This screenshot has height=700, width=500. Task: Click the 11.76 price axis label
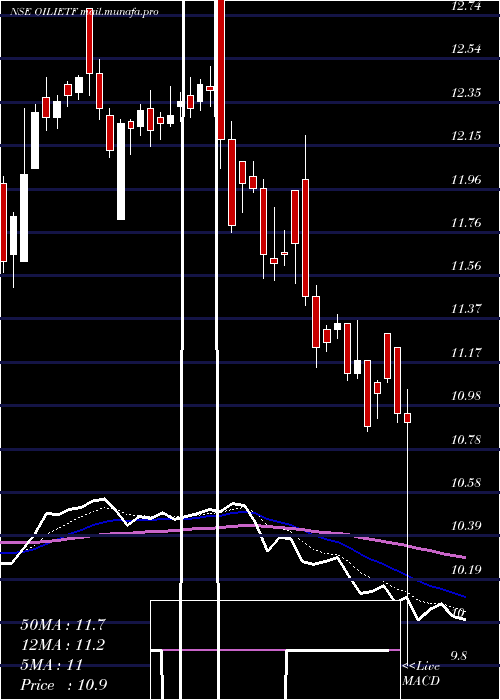(x=466, y=222)
